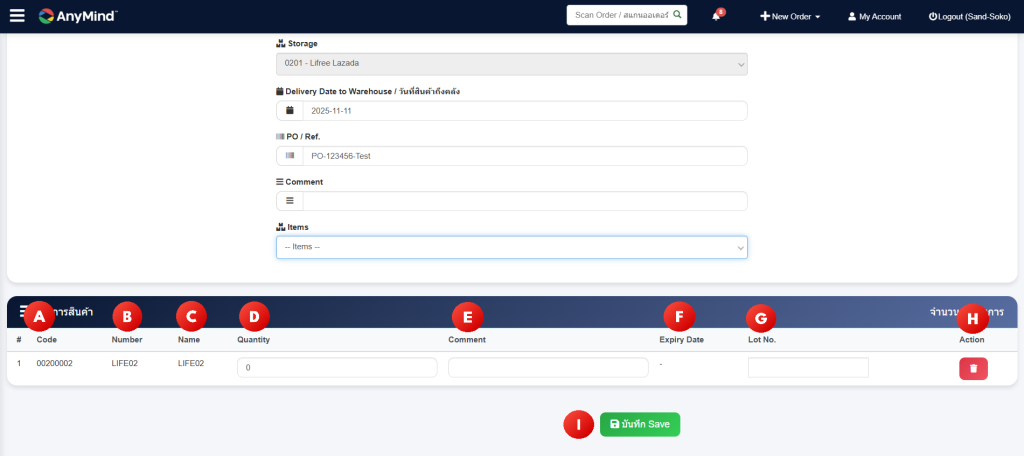
Task: Open the hamburger menu in top navbar
Action: [x=17, y=16]
